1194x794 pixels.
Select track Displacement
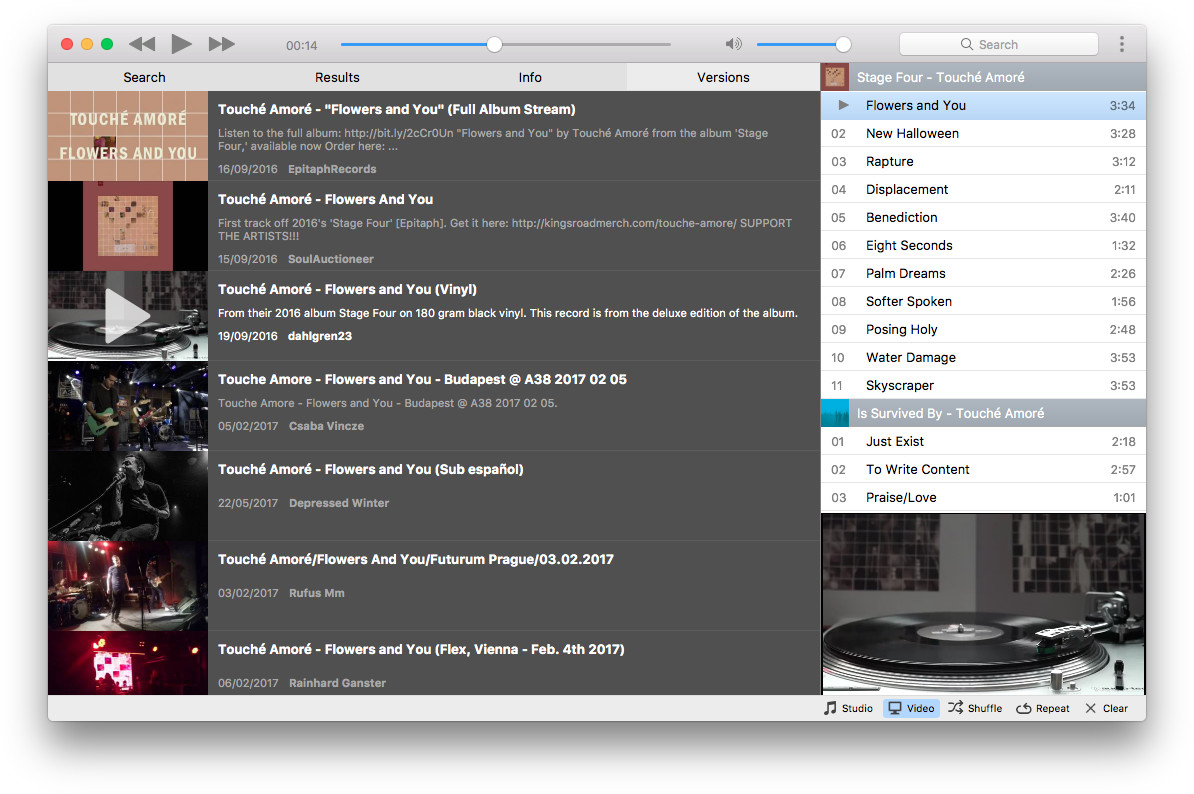(983, 190)
